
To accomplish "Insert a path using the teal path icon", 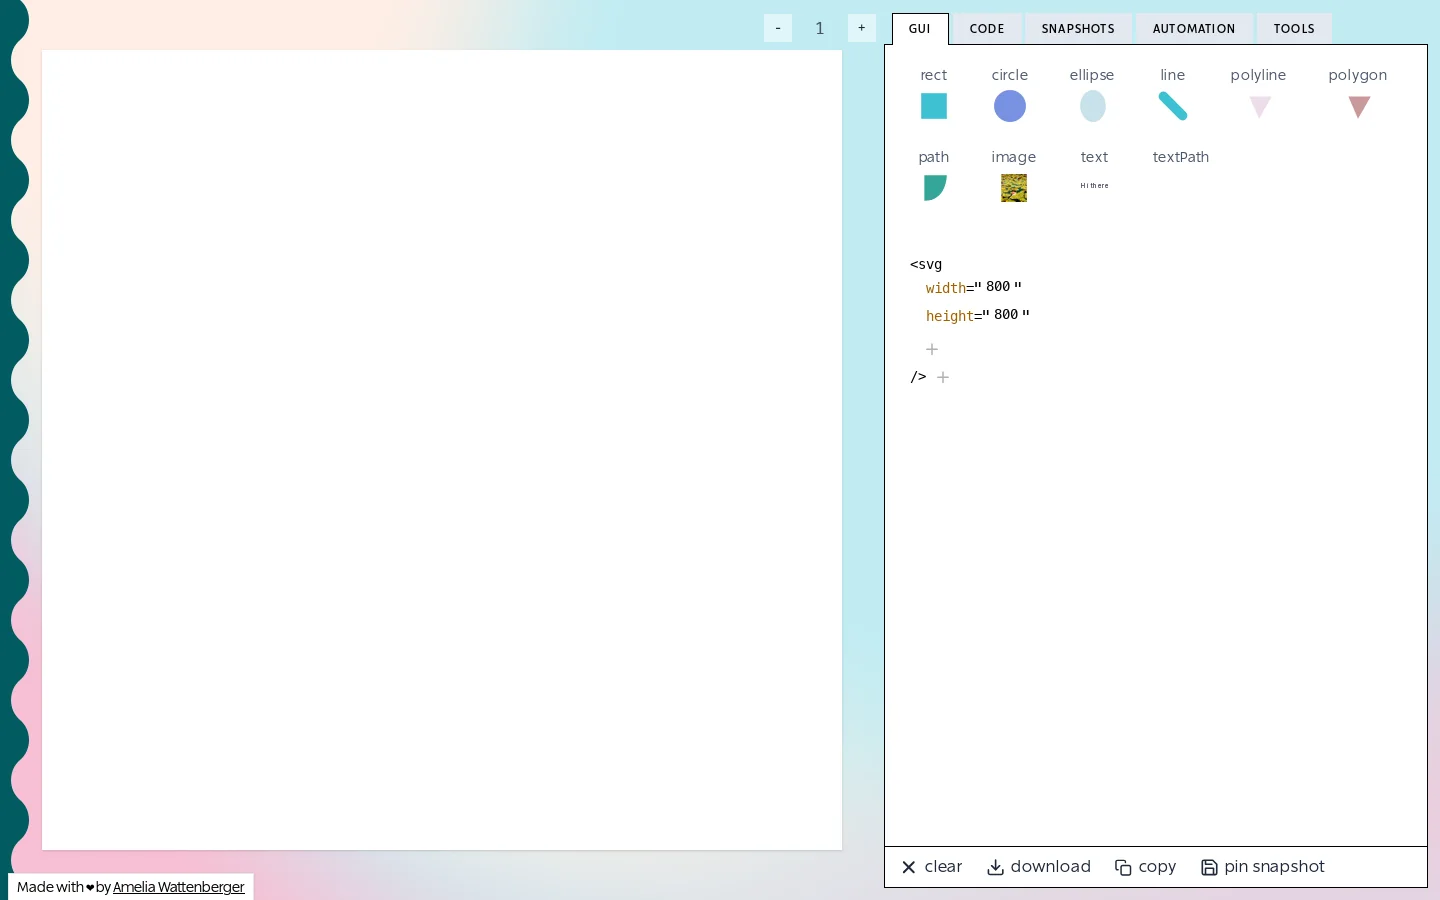I will (935, 188).
